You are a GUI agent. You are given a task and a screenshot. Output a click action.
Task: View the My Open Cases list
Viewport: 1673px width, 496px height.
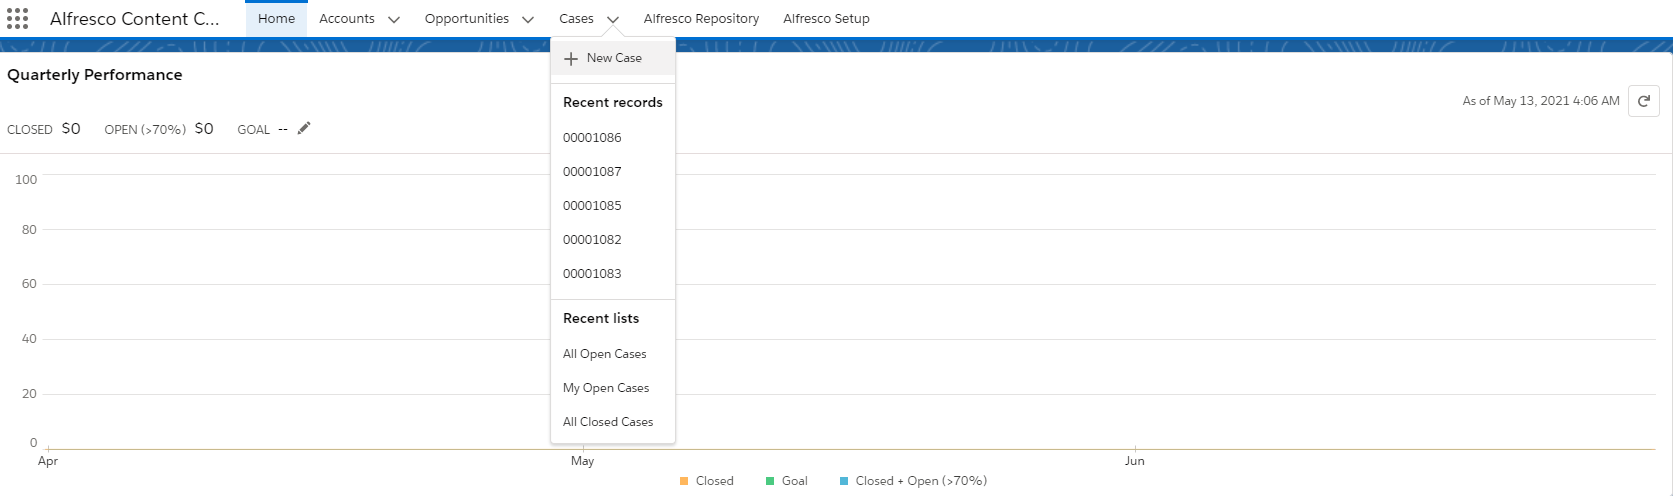606,388
